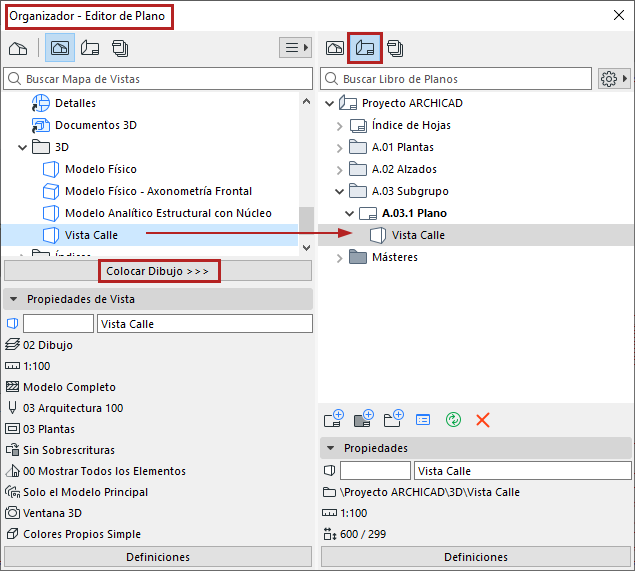The image size is (635, 571).
Task: Open gear settings dropdown beside Libro de Planos search
Action: coord(614,79)
